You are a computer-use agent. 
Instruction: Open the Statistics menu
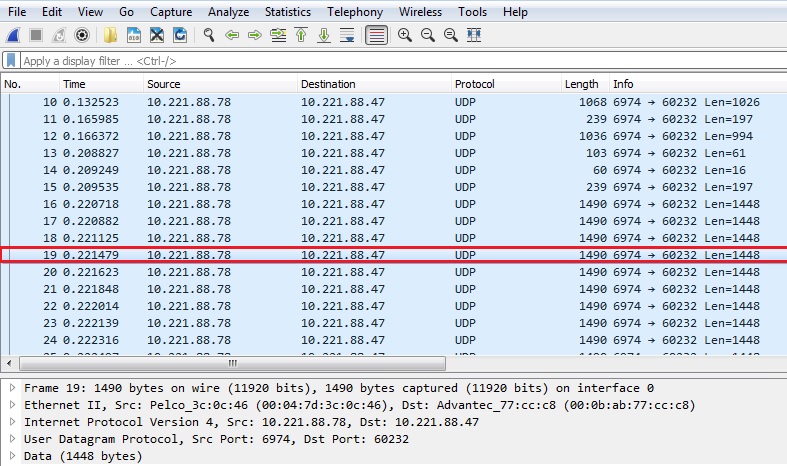click(287, 12)
